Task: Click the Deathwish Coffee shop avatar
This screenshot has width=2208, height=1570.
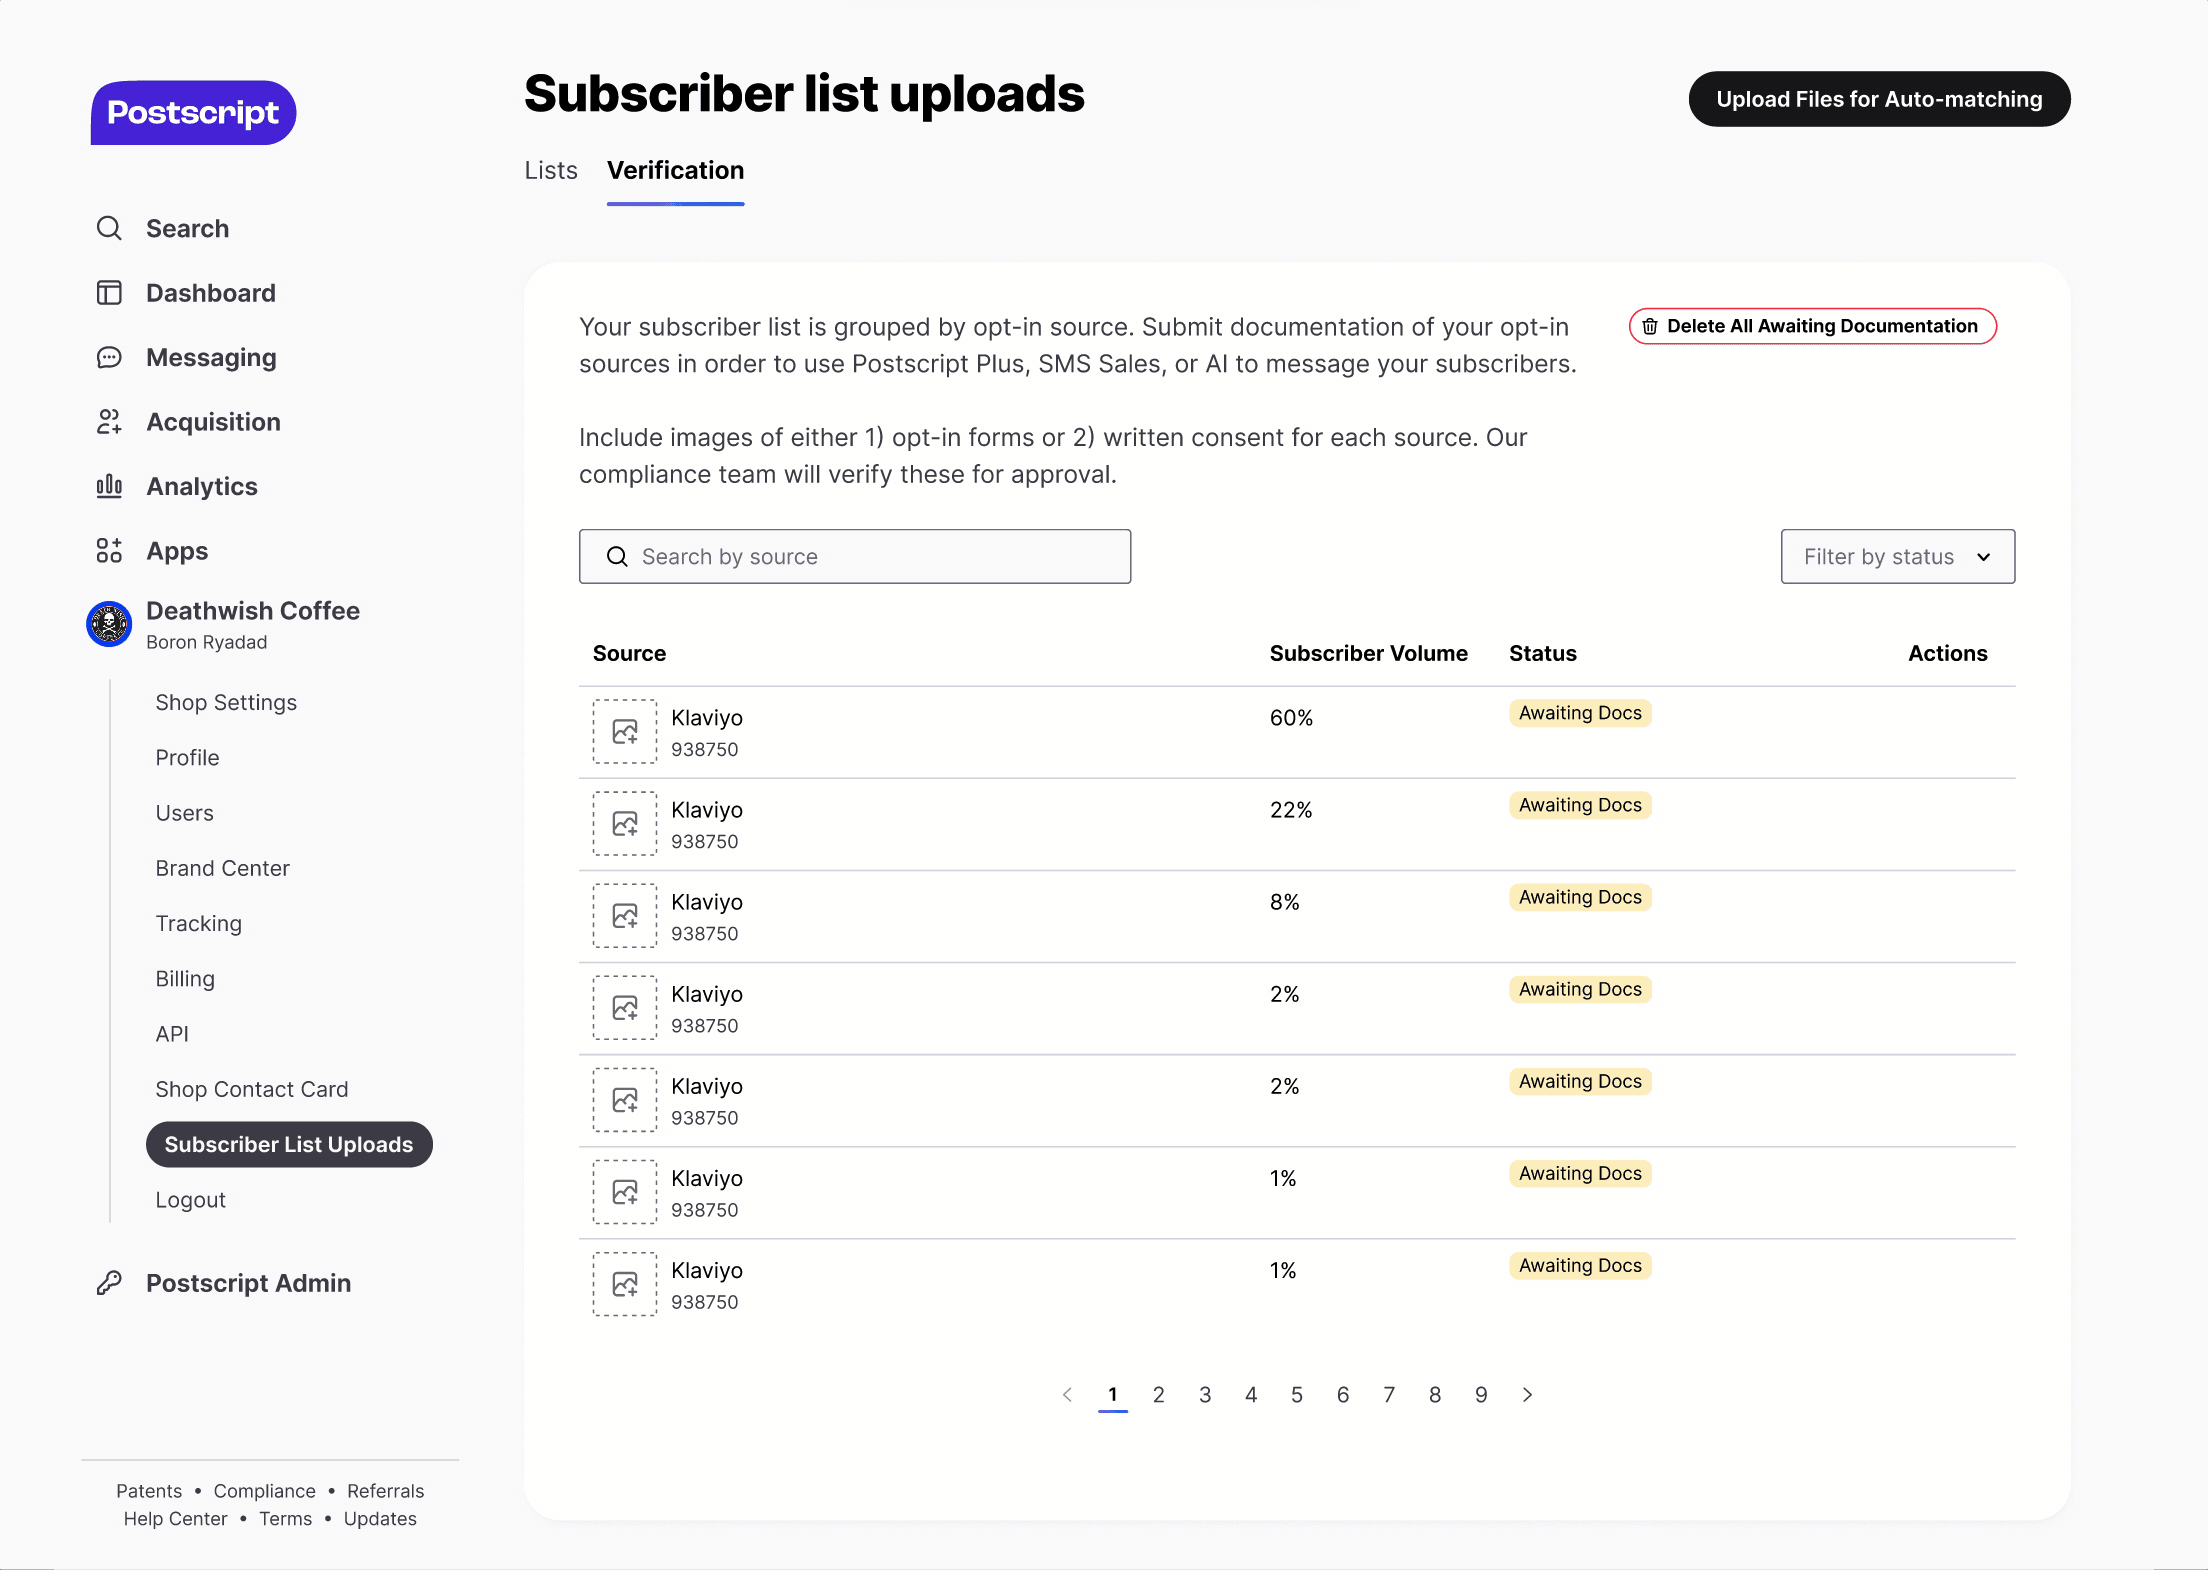Action: tap(109, 624)
